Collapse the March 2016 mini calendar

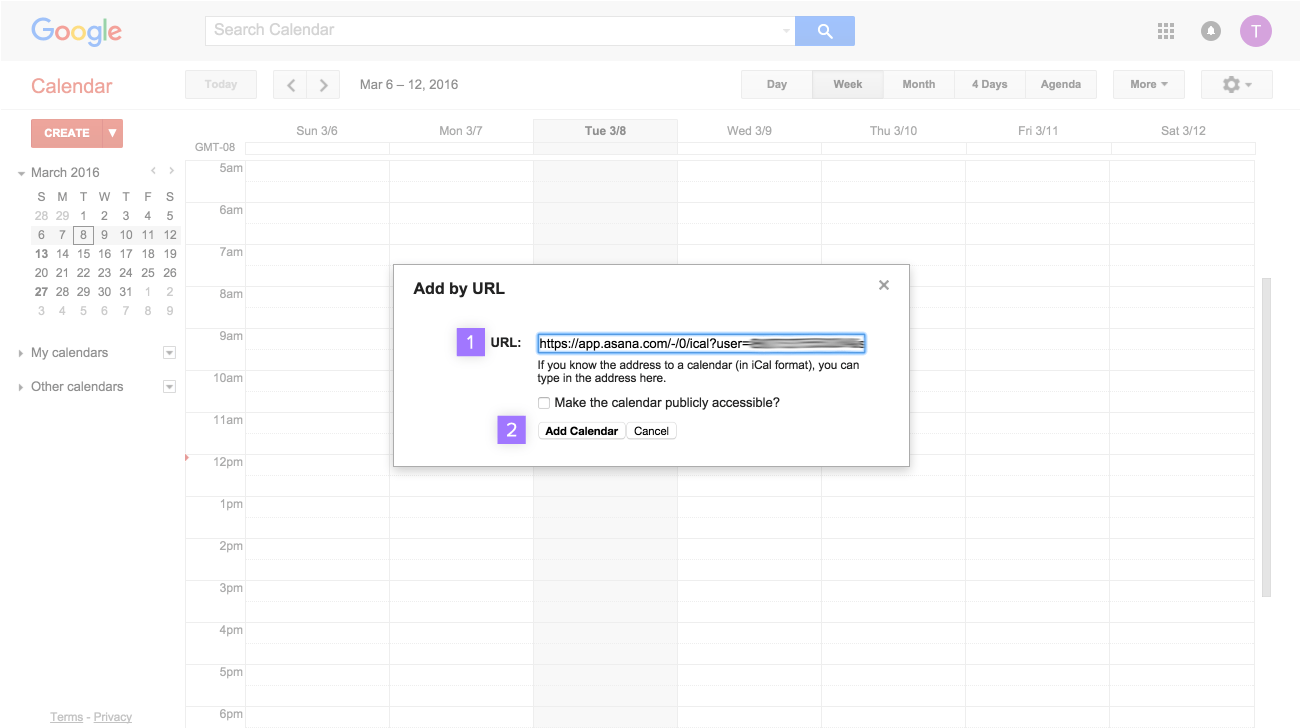click(21, 173)
